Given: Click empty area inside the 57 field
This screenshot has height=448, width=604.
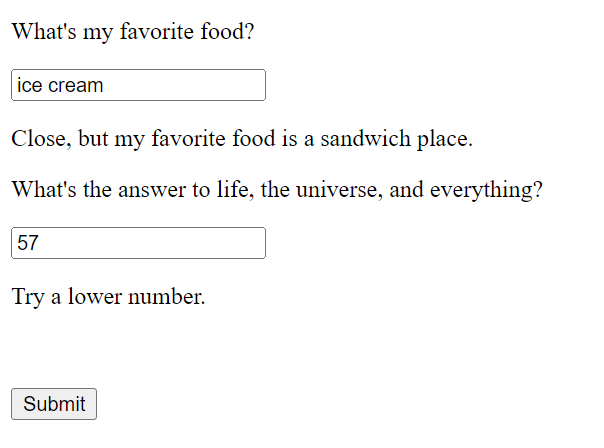Looking at the screenshot, I should 154,243.
